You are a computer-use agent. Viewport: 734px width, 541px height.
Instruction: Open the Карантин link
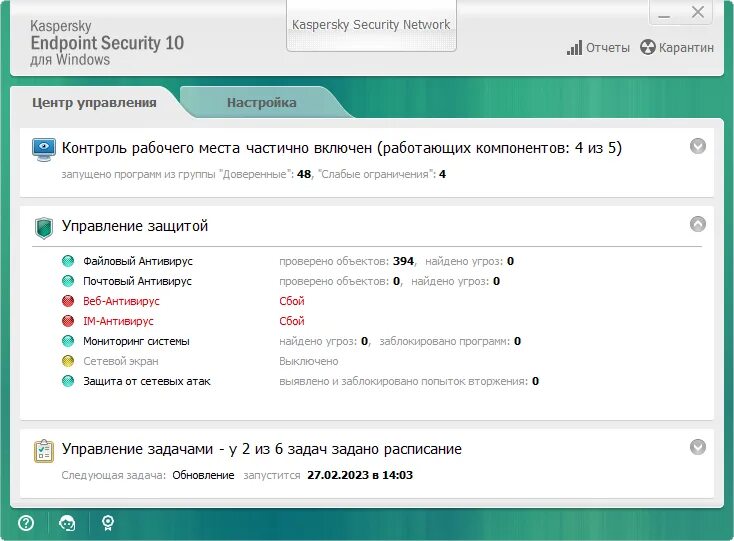pyautogui.click(x=686, y=48)
